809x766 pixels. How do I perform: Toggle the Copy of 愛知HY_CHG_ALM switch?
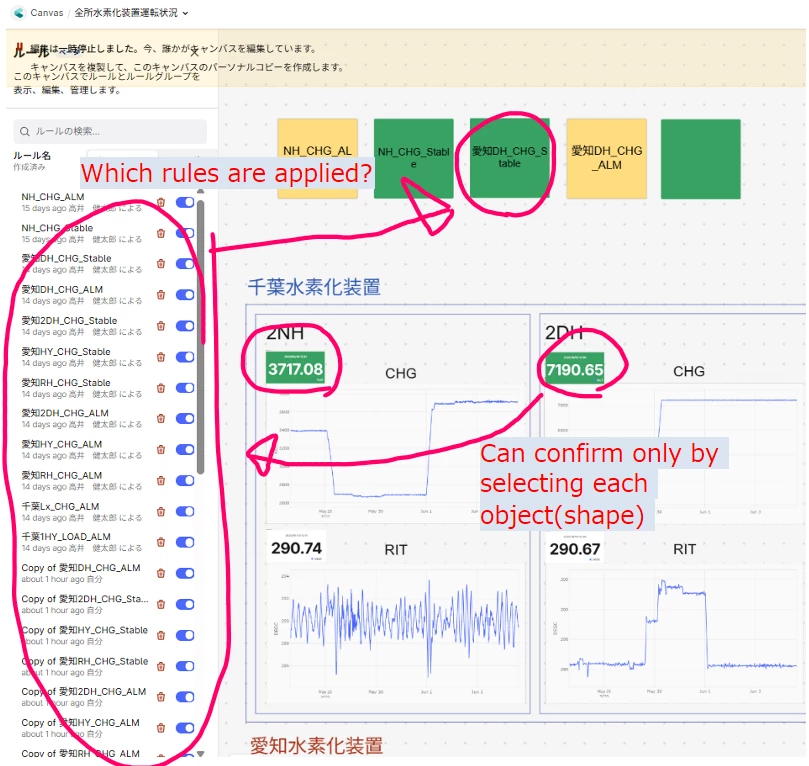(185, 728)
